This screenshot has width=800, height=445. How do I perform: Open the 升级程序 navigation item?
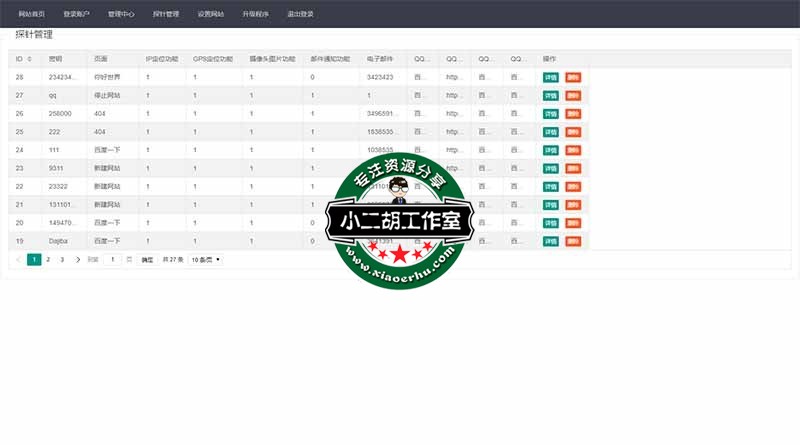pyautogui.click(x=256, y=15)
